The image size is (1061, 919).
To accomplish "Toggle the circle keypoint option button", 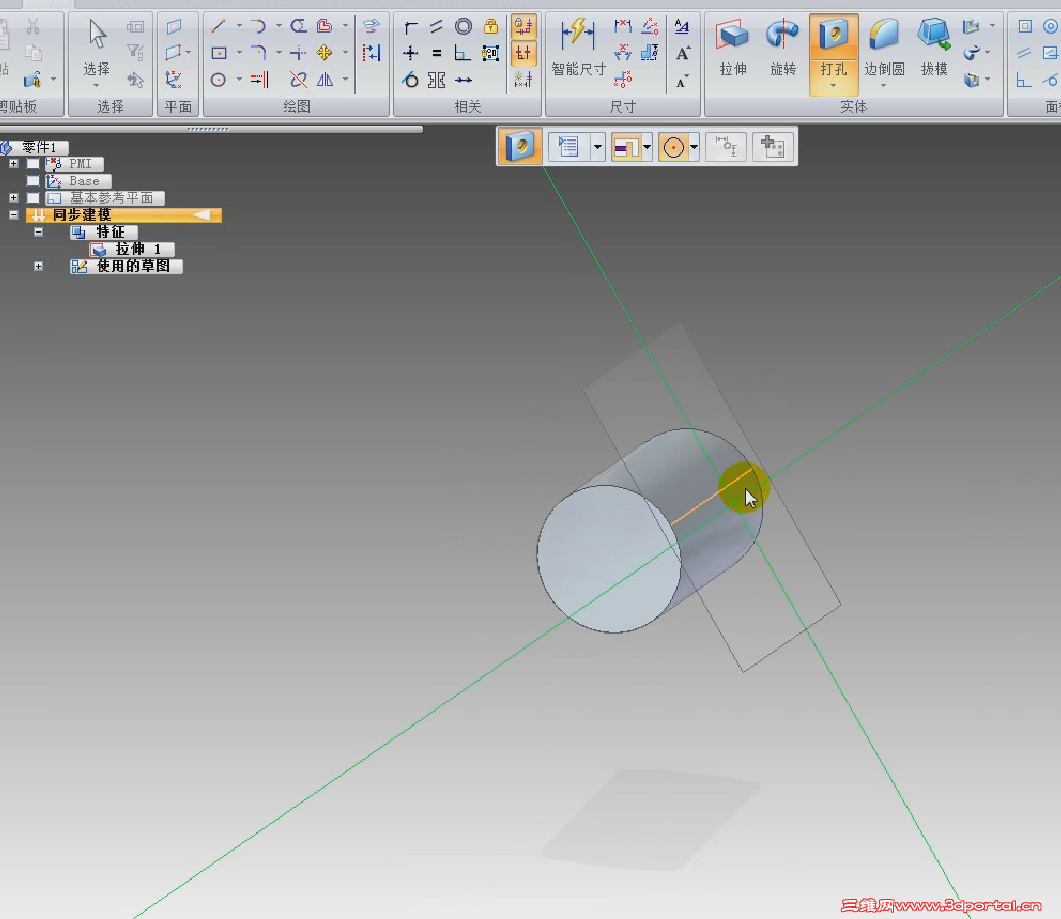I will click(673, 147).
